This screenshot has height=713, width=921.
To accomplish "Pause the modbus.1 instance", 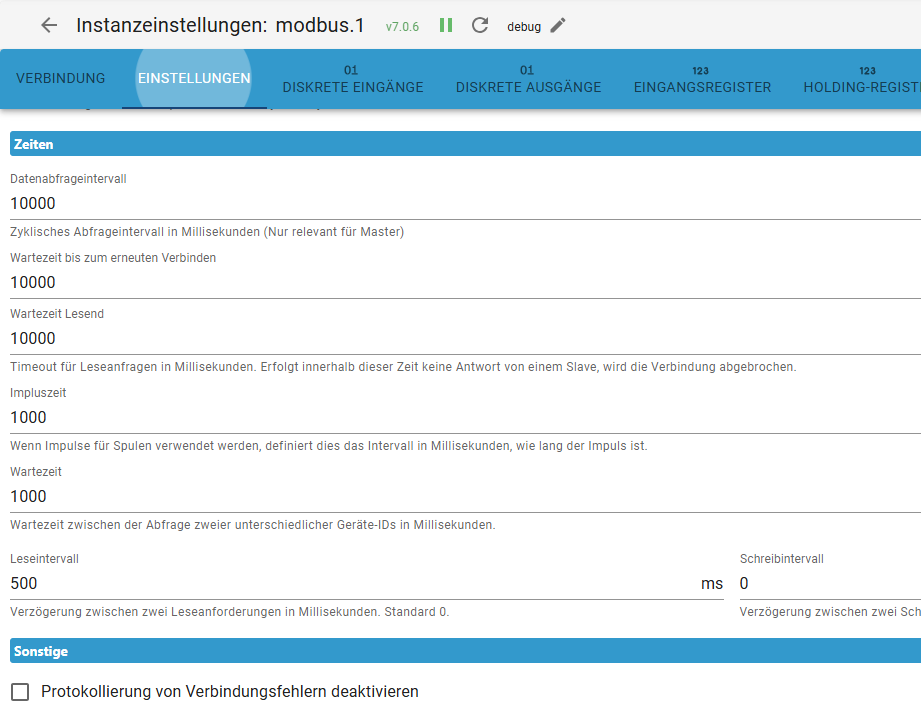I will coord(446,25).
